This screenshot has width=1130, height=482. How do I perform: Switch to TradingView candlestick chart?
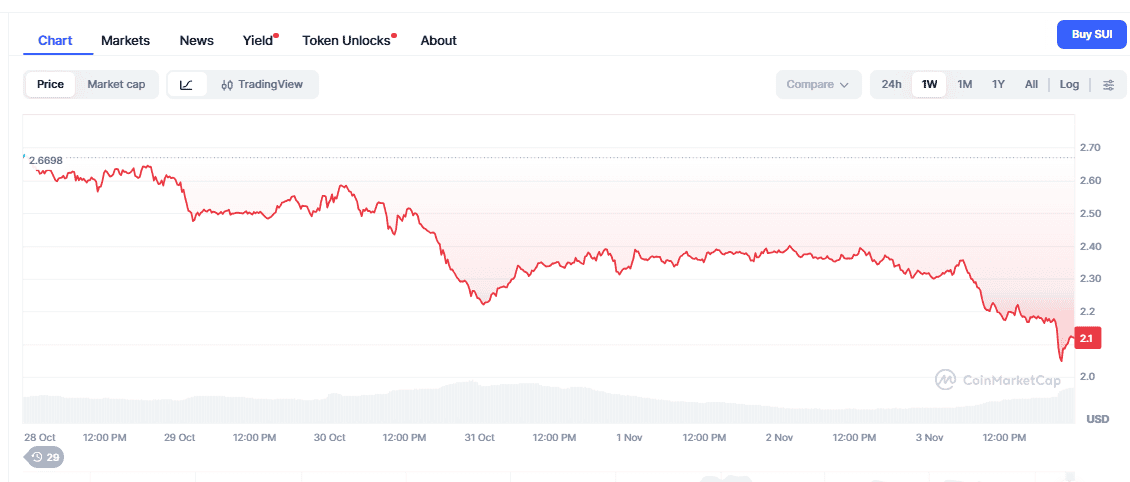(262, 85)
